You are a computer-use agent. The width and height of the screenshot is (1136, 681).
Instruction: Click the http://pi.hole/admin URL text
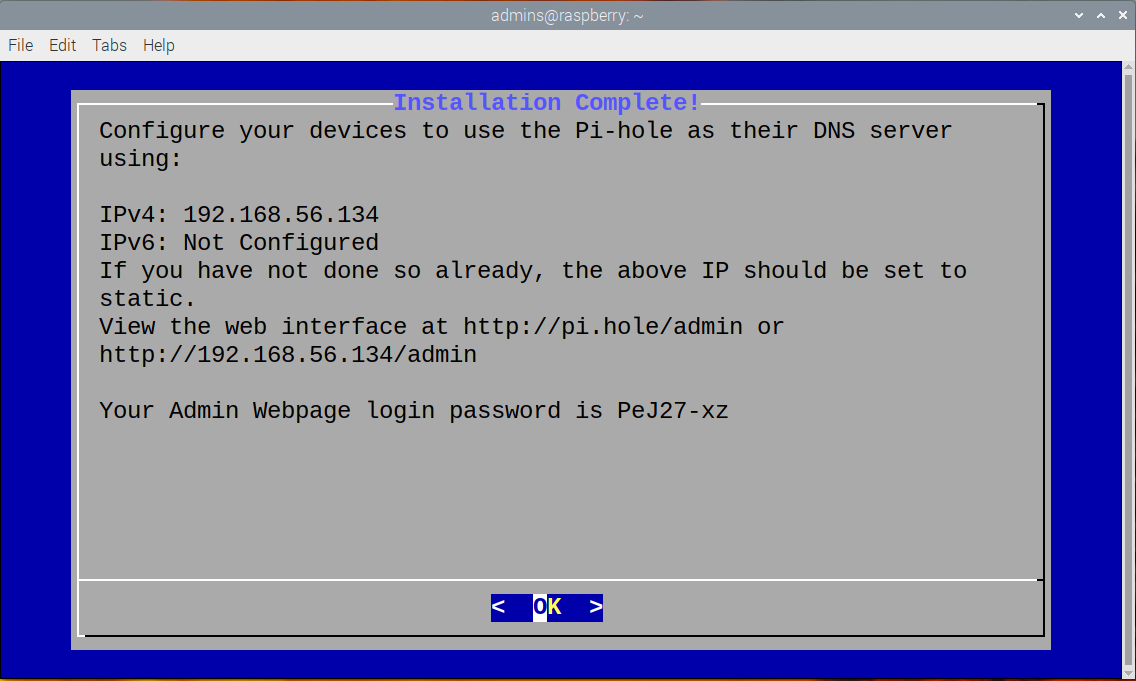pyautogui.click(x=603, y=327)
